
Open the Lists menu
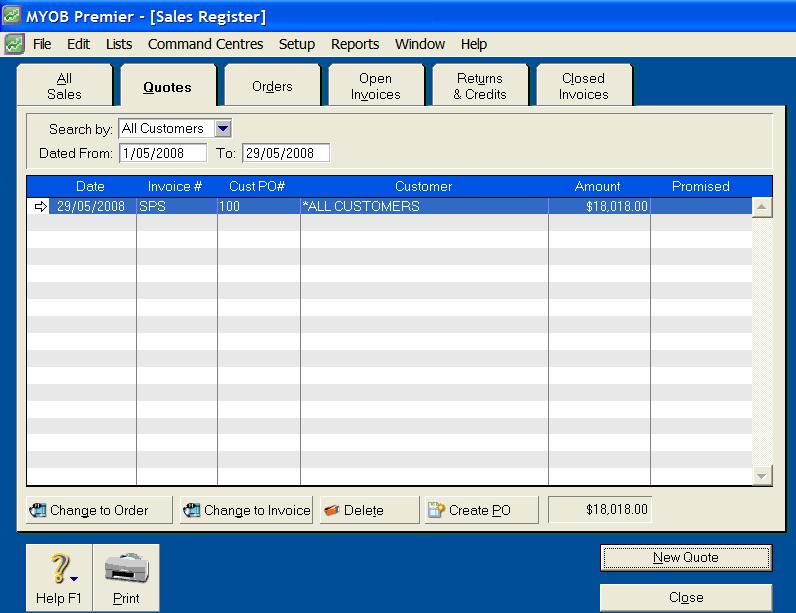pyautogui.click(x=119, y=44)
